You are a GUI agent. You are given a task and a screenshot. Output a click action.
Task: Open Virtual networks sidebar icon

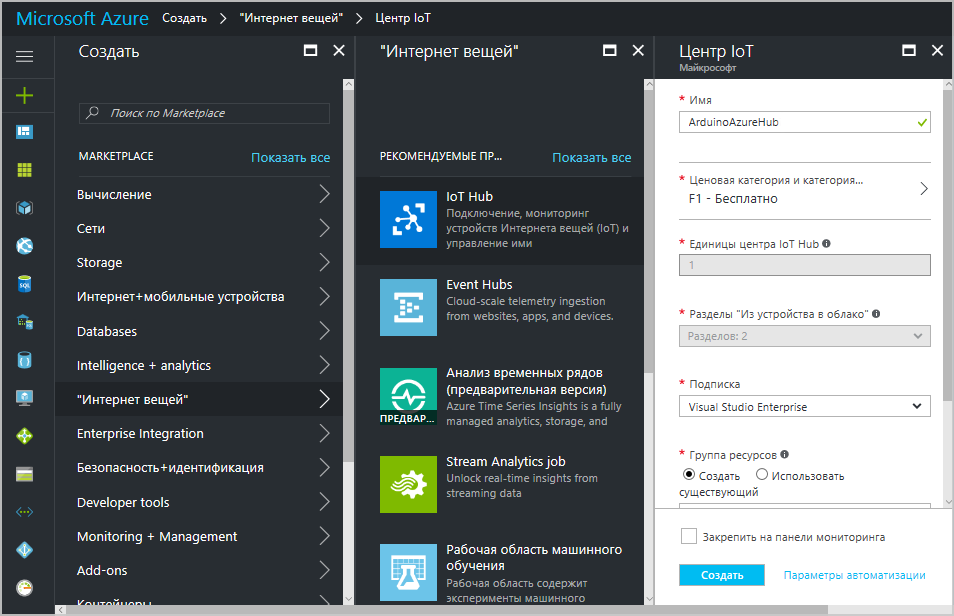[24, 512]
